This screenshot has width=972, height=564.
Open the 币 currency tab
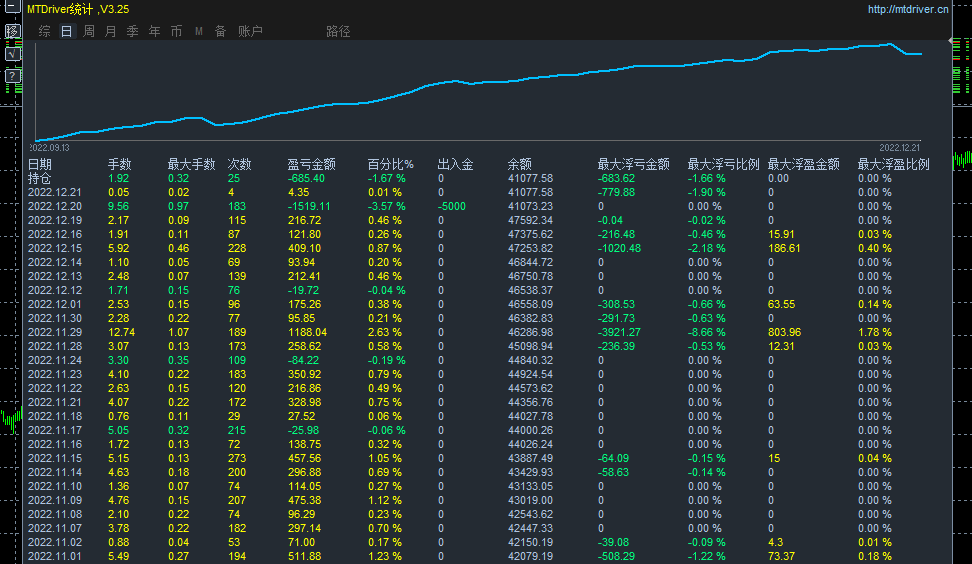[177, 31]
